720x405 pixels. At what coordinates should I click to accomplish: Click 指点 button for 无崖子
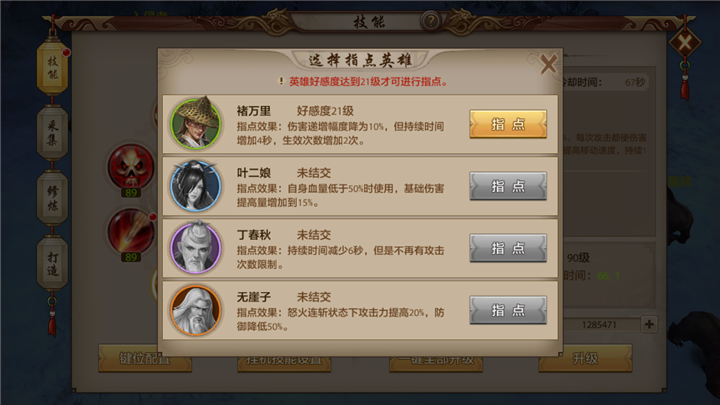click(x=508, y=310)
